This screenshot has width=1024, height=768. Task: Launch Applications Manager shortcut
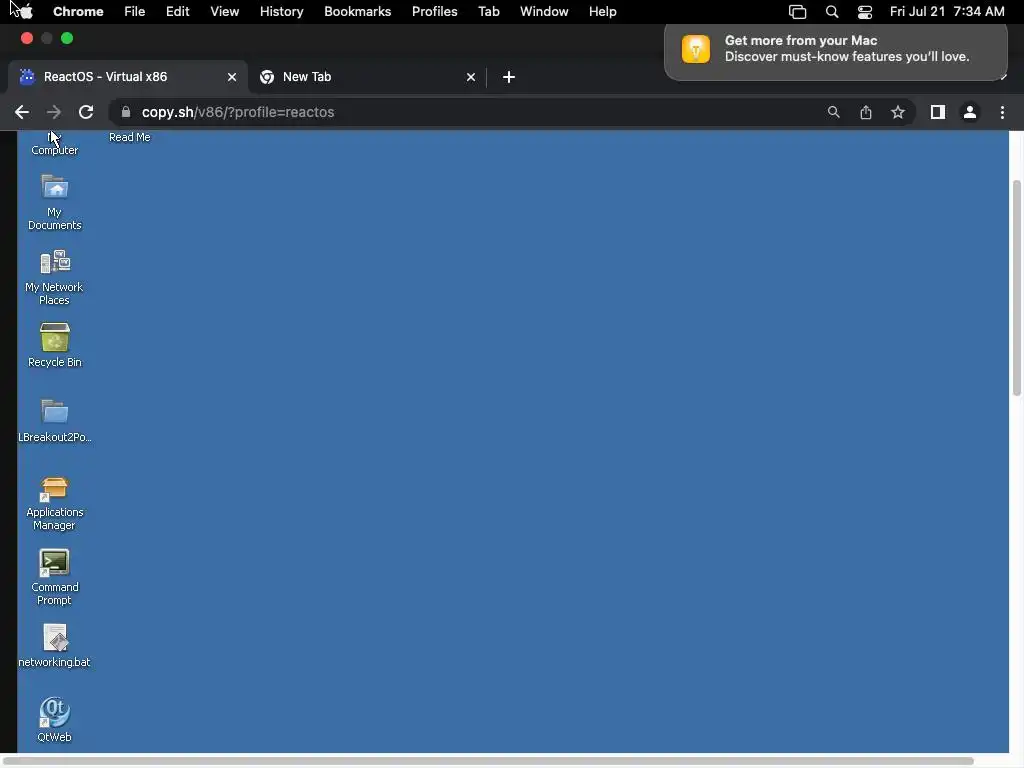54,488
